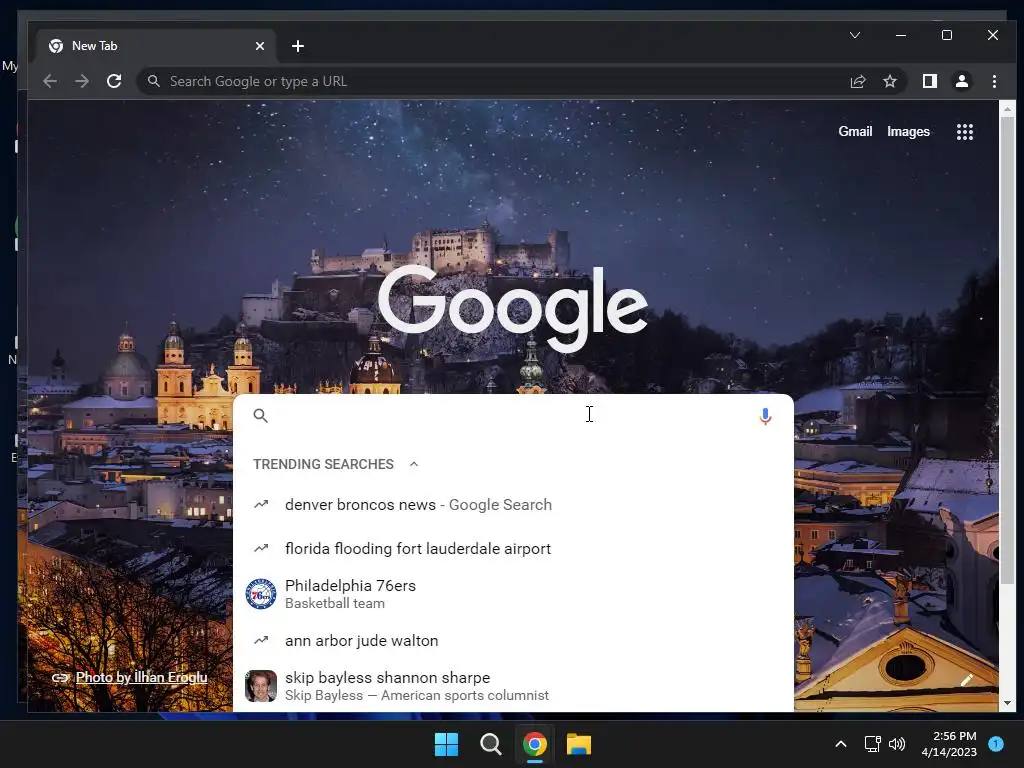Start voice search with the microphone icon
This screenshot has width=1024, height=768.
(x=765, y=416)
